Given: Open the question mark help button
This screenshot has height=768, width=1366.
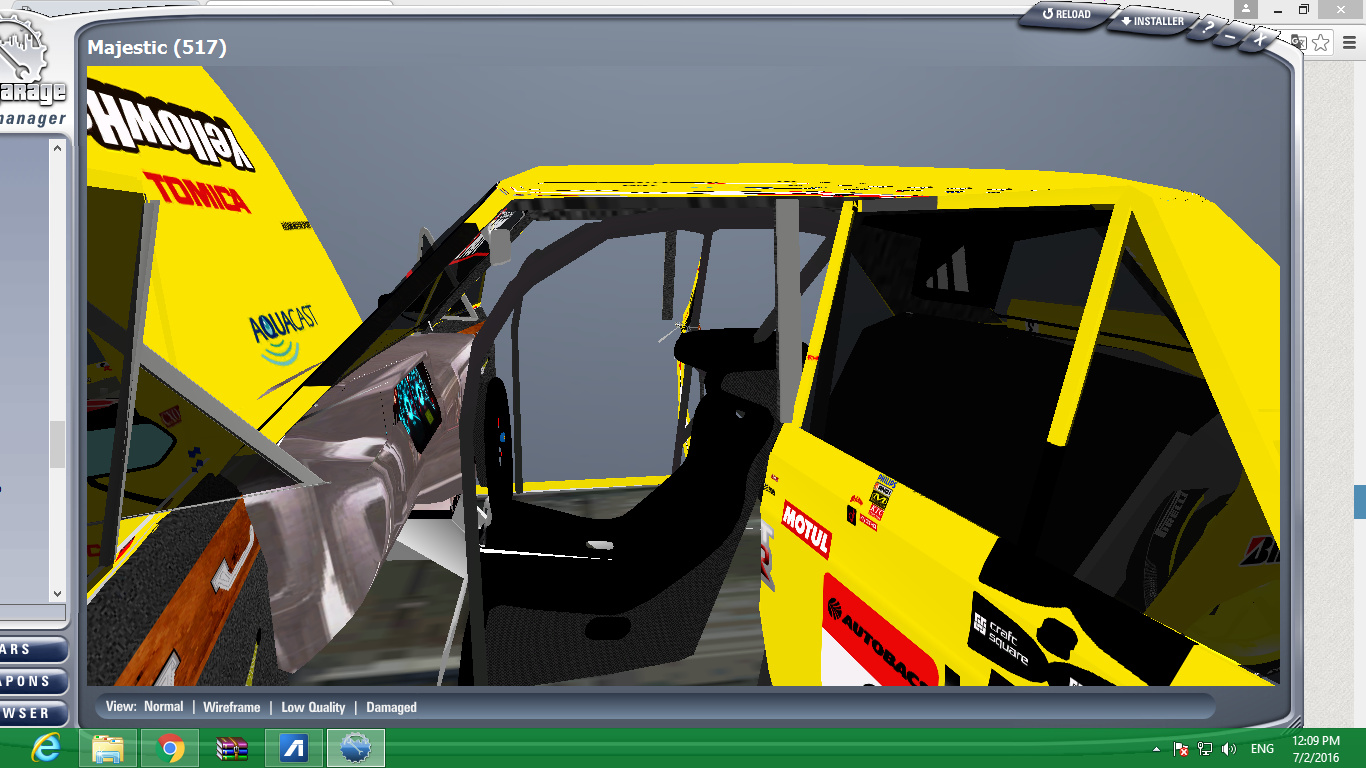Looking at the screenshot, I should [1209, 29].
